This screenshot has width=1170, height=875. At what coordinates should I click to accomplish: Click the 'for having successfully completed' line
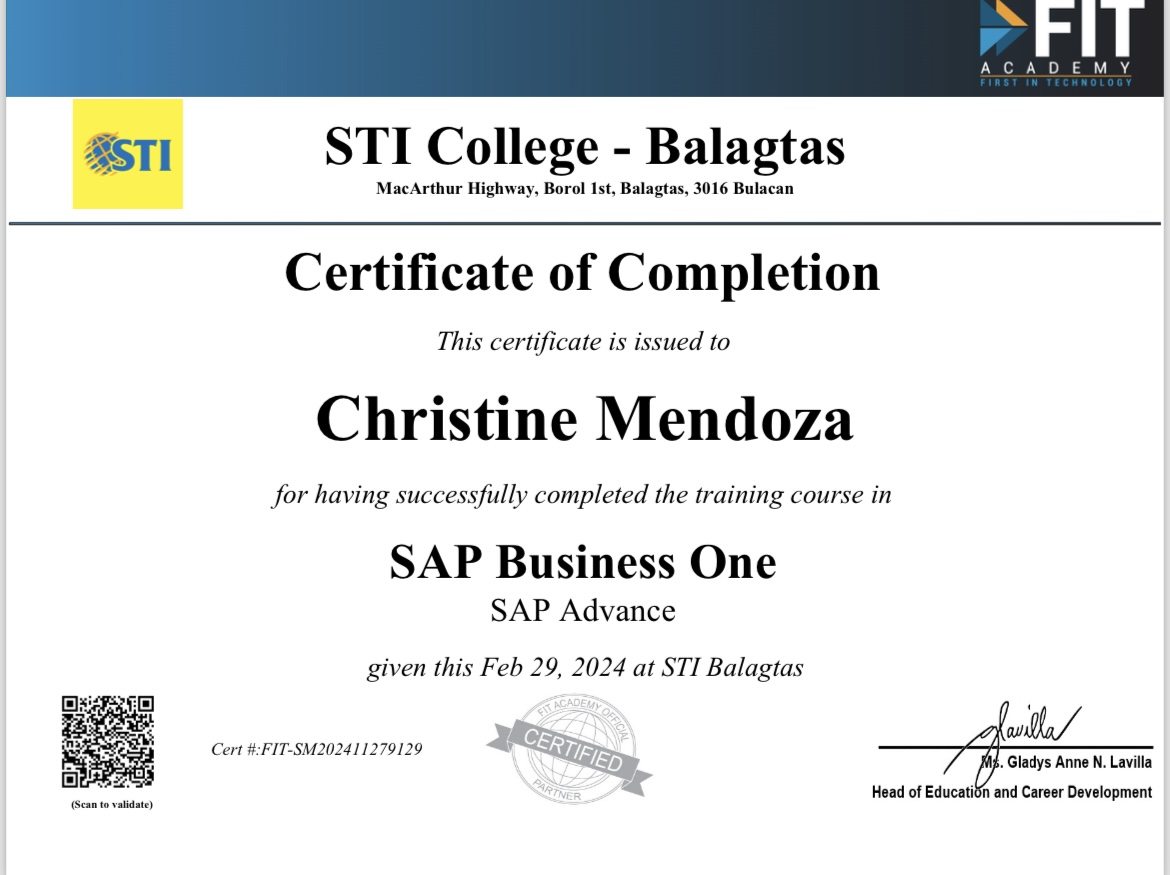pos(583,495)
